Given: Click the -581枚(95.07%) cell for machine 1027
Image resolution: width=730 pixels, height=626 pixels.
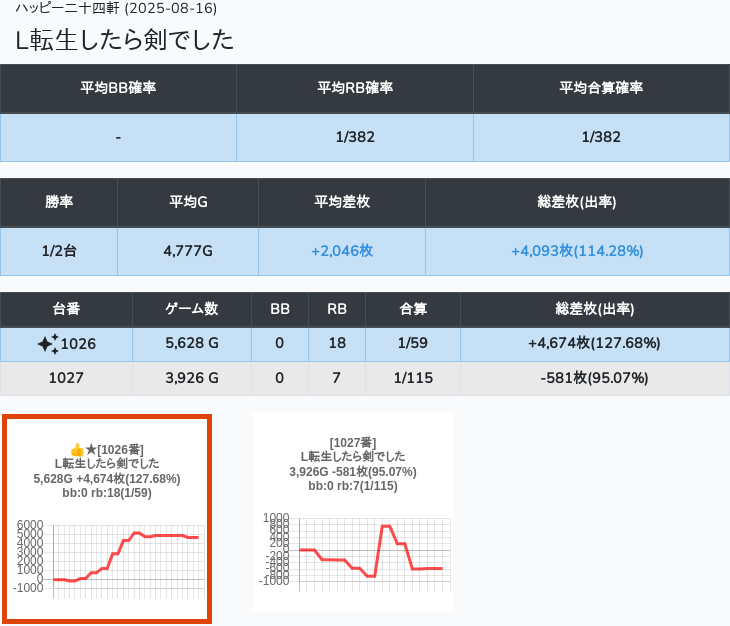Looking at the screenshot, I should (593, 378).
